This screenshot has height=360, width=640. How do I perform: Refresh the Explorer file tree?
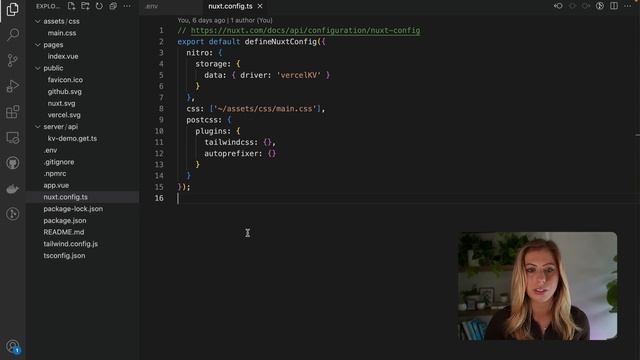coord(99,6)
